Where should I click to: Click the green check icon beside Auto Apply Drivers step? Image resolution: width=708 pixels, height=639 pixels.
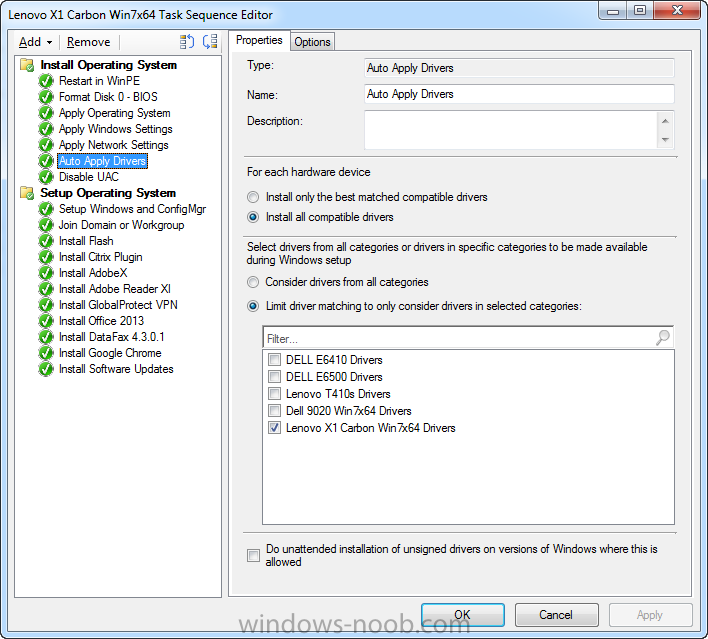click(x=46, y=161)
